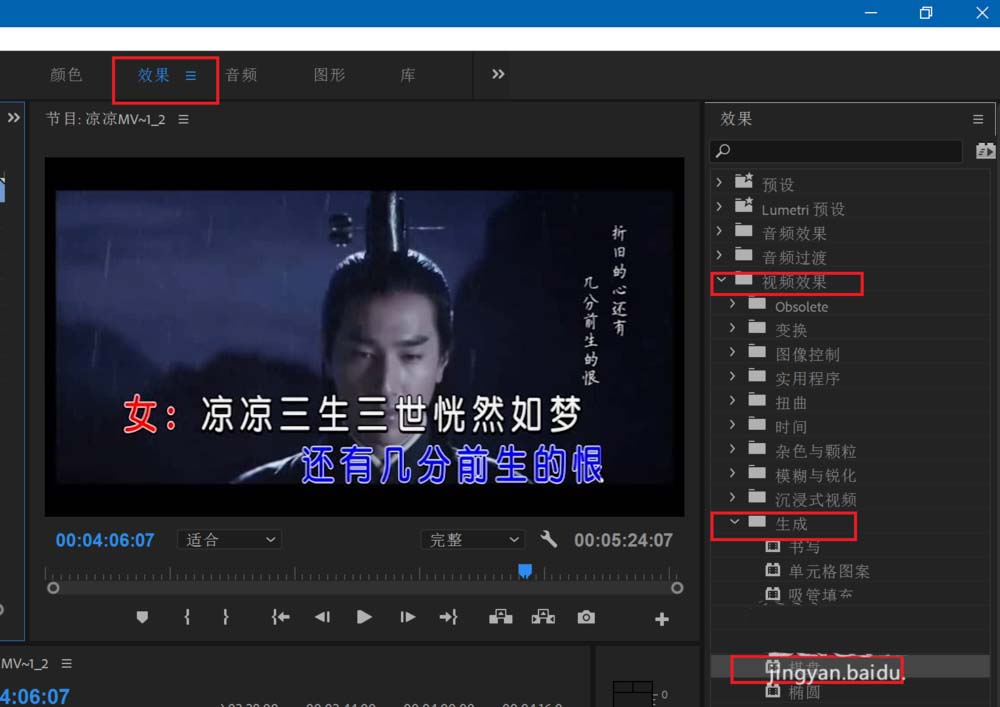This screenshot has height=707, width=1000.
Task: Open the Button Editor plus icon
Action: click(x=662, y=619)
